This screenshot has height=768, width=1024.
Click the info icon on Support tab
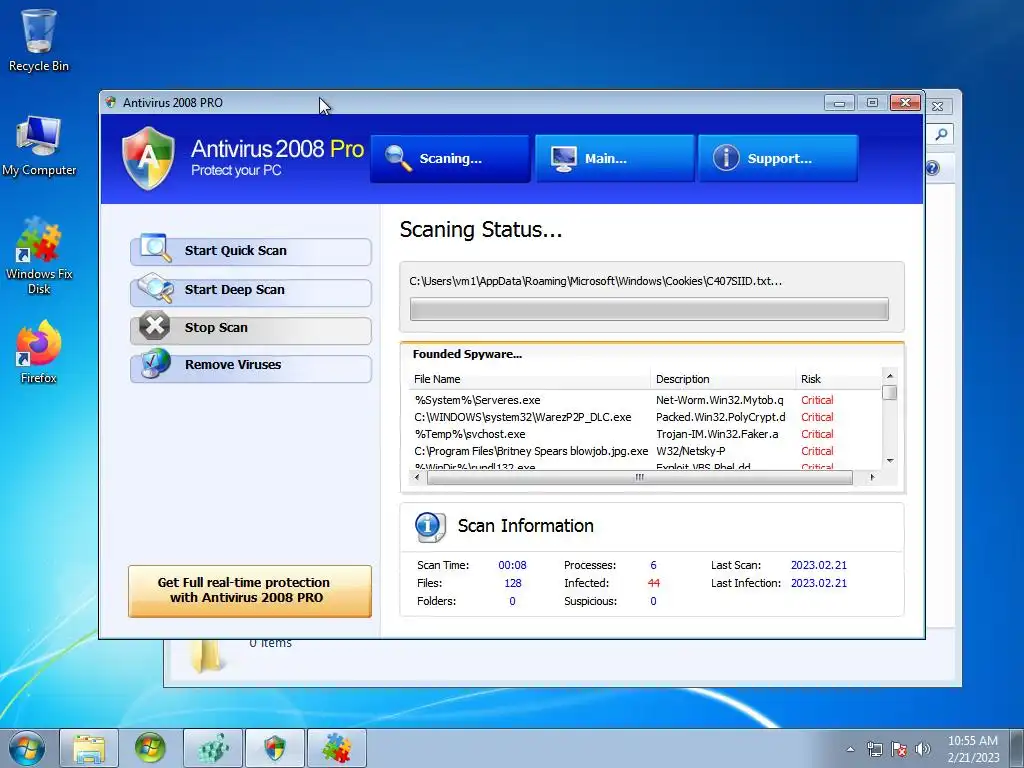tap(726, 158)
